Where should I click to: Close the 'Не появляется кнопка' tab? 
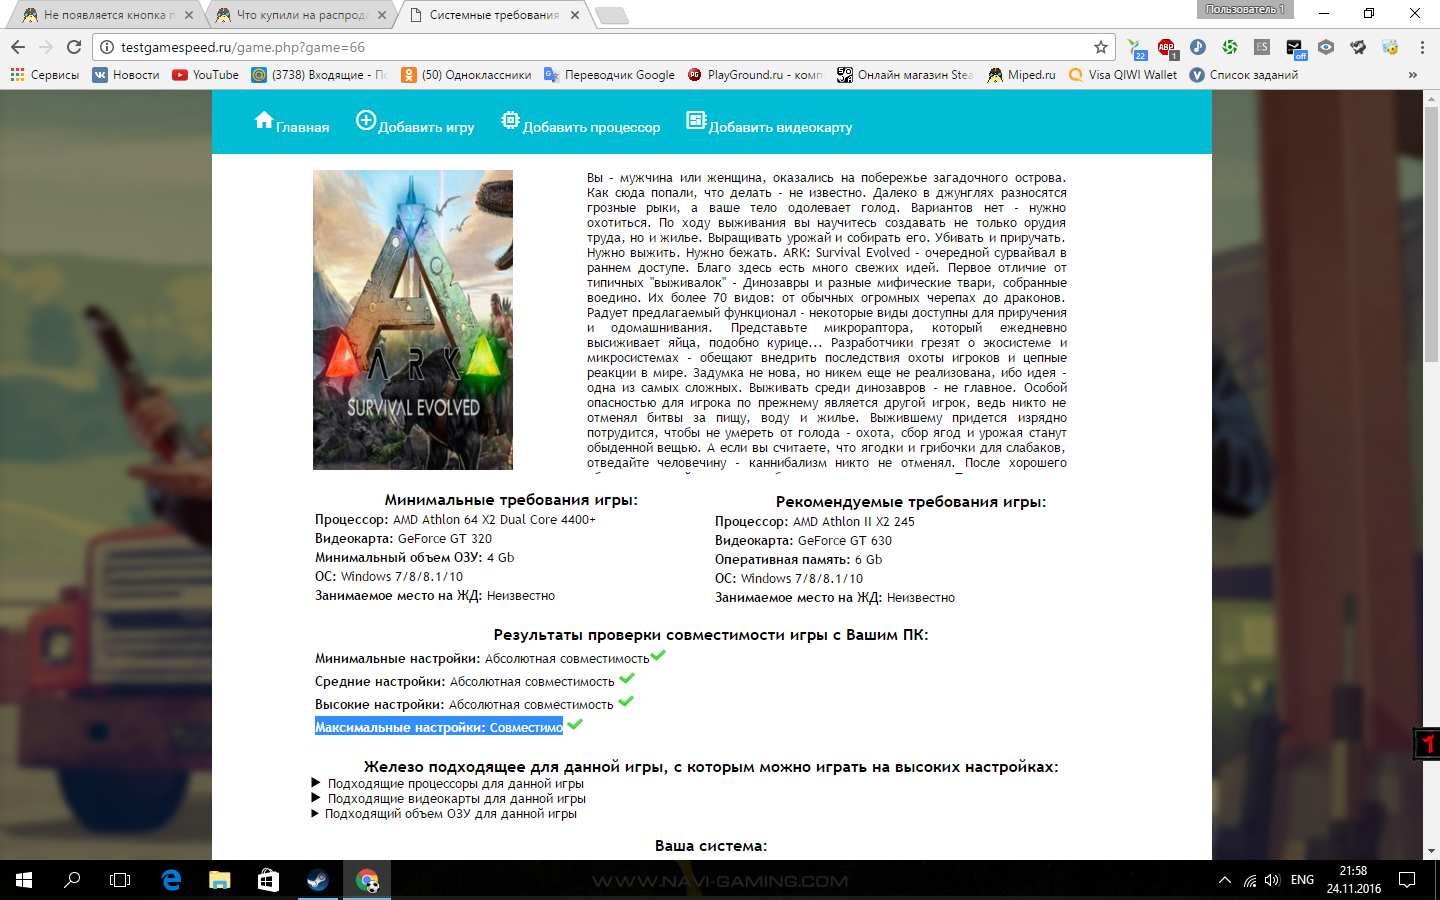pos(189,15)
